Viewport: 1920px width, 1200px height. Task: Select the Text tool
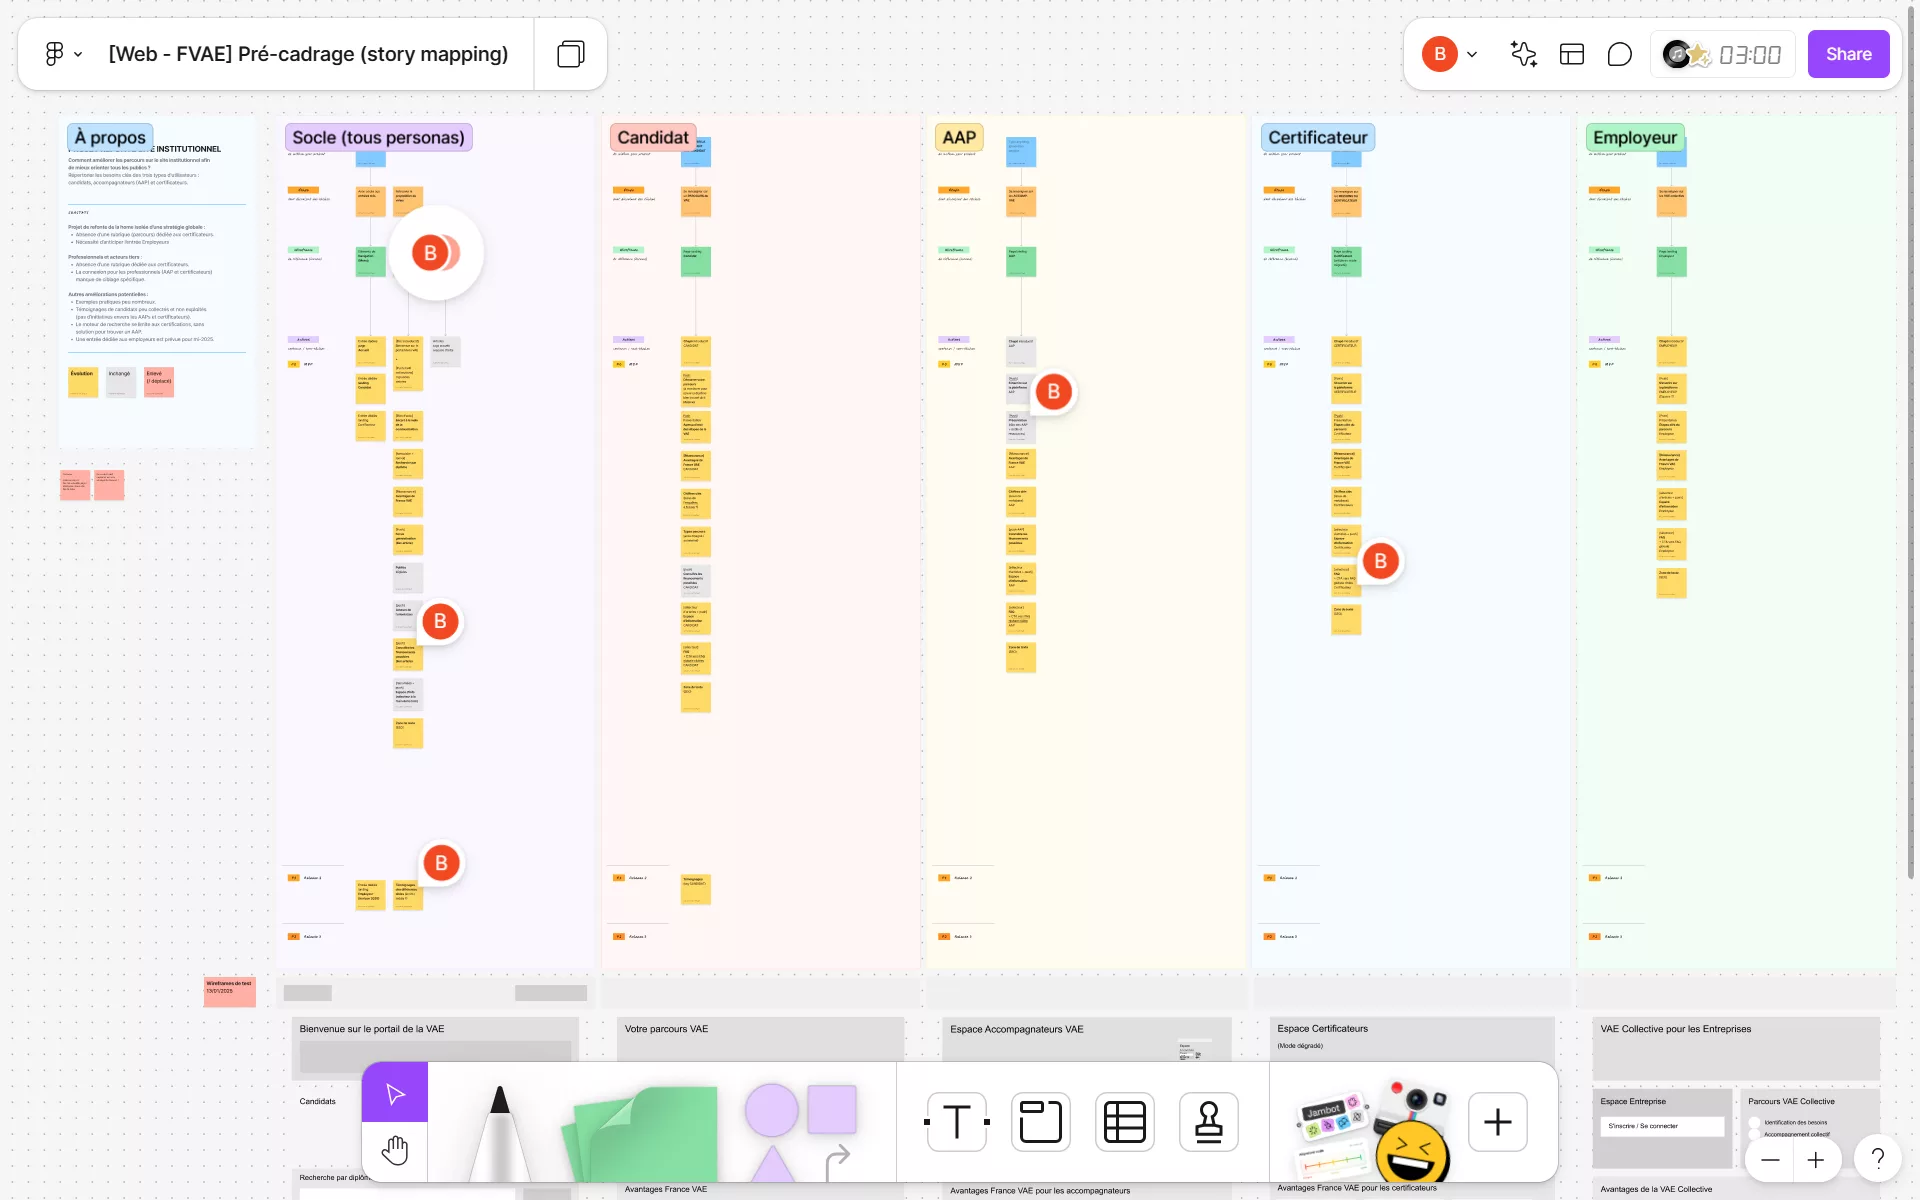(957, 1122)
